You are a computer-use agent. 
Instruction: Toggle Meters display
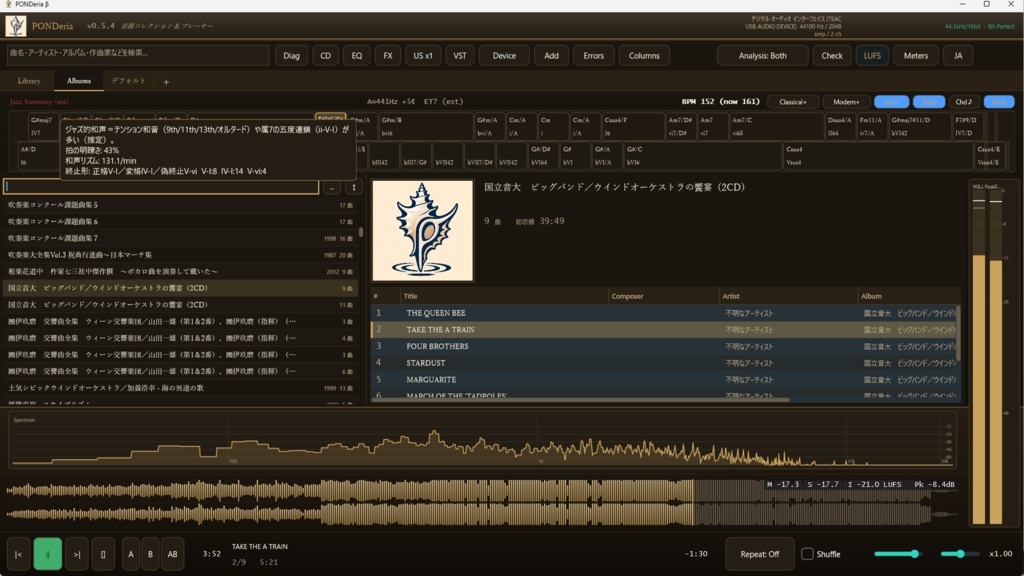click(x=916, y=56)
